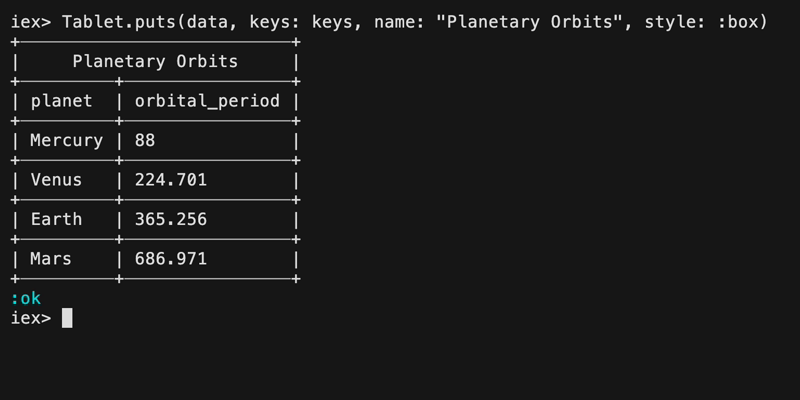Click the 365.256 orbital period value

[x=171, y=219]
